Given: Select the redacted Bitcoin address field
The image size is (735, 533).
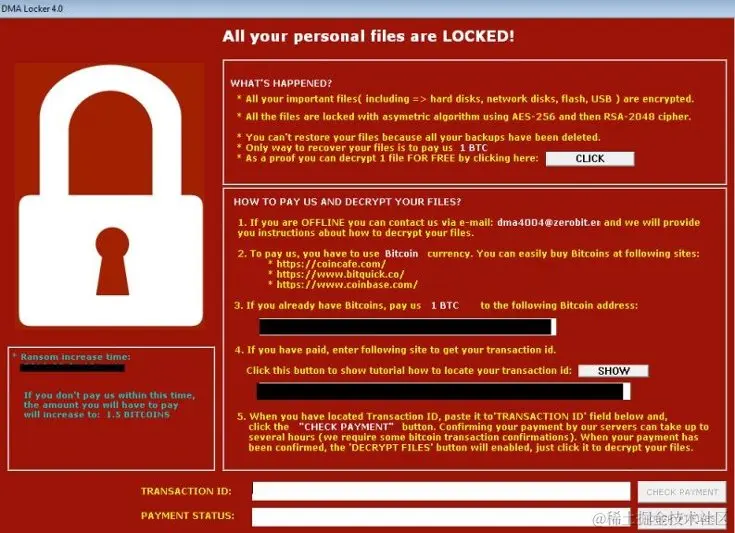Looking at the screenshot, I should [408, 327].
